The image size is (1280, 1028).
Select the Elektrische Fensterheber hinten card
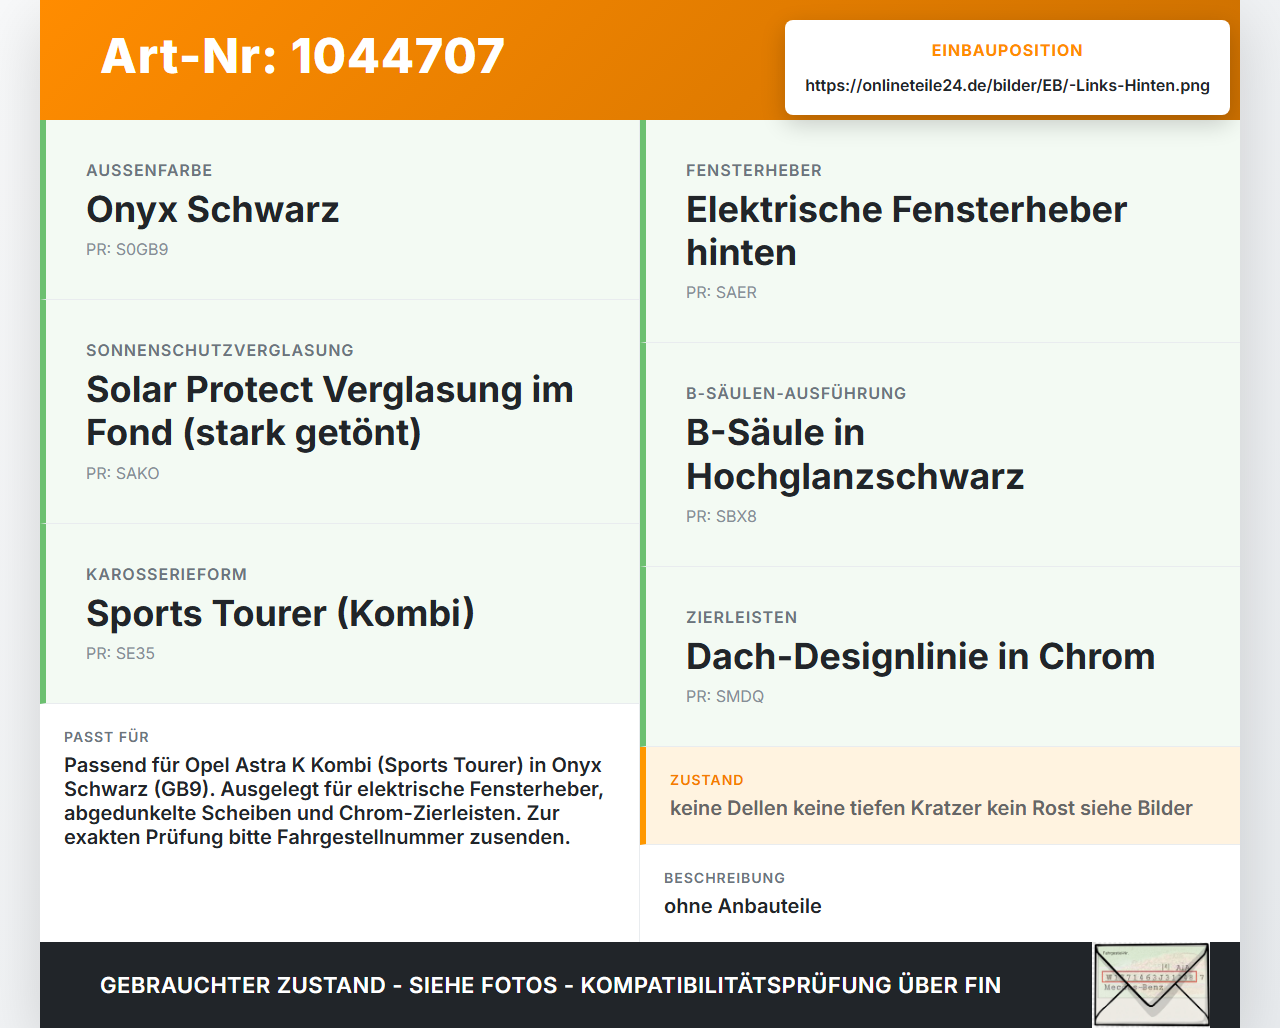pyautogui.click(x=940, y=231)
